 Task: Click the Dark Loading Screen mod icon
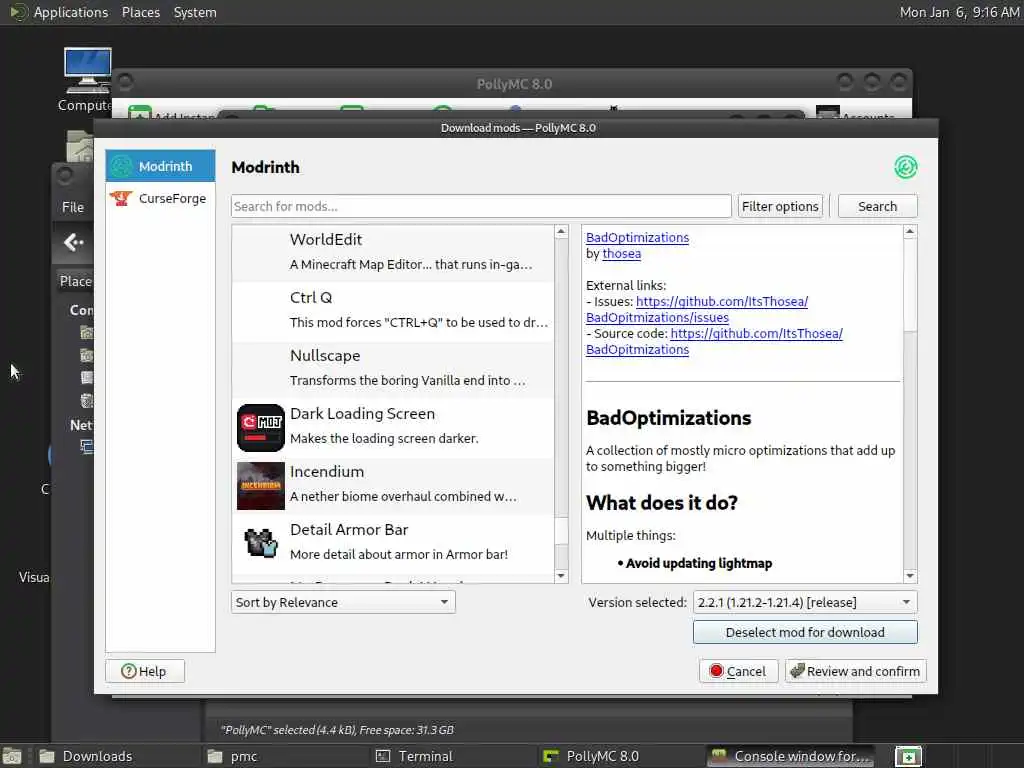[x=261, y=428]
